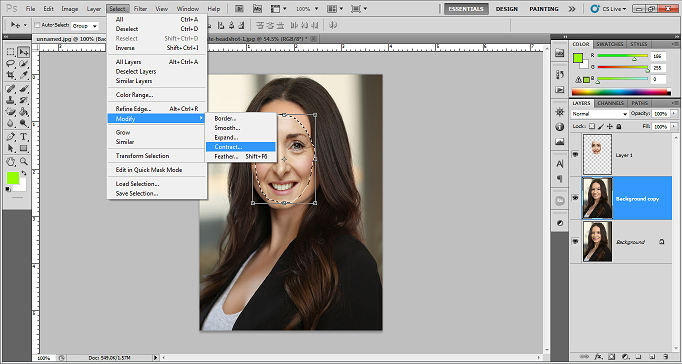Select the Crop tool
The height and width of the screenshot is (364, 682).
point(10,75)
